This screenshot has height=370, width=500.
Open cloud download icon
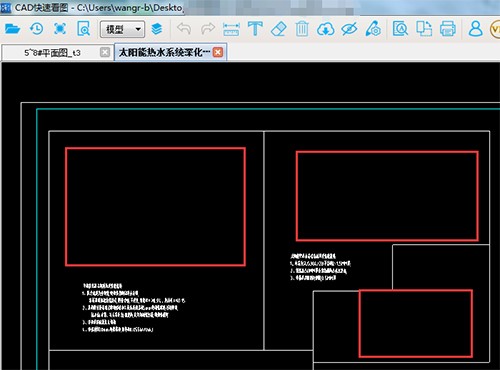point(325,29)
